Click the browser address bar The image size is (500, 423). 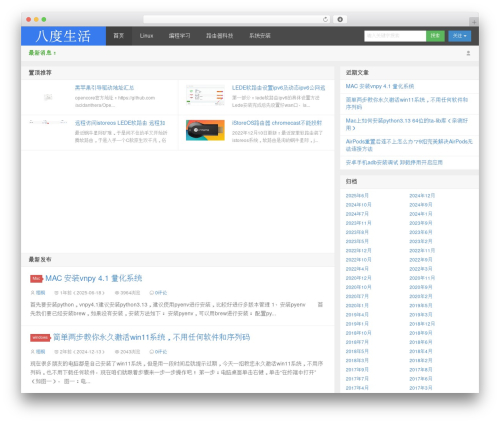(x=237, y=19)
